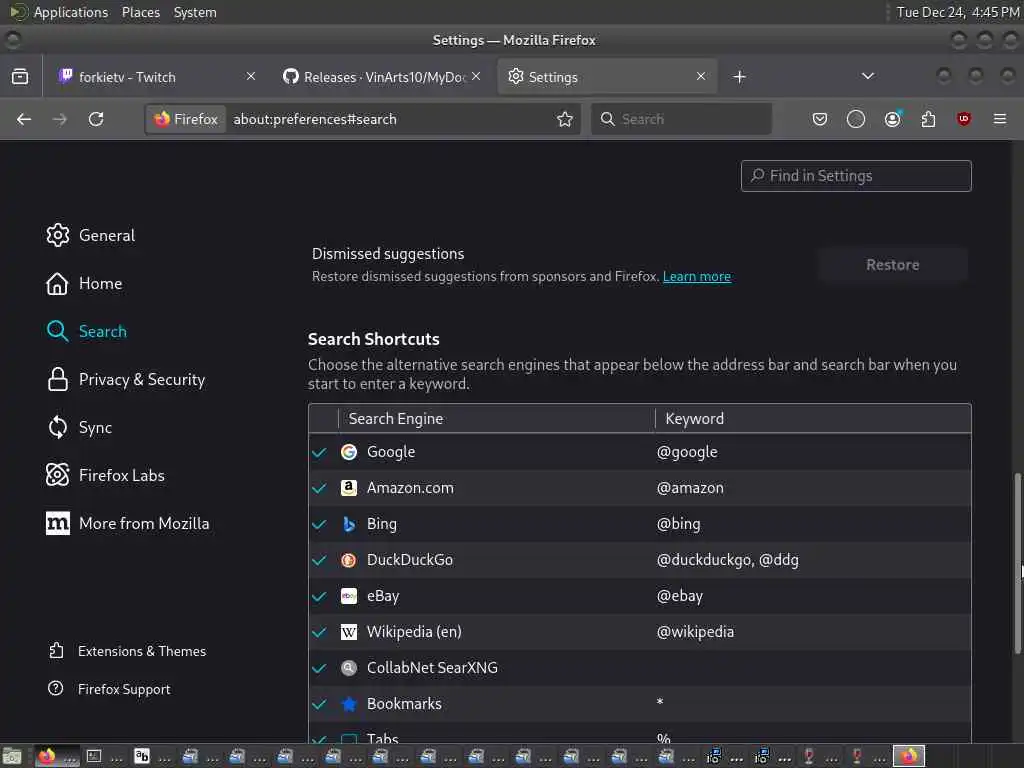This screenshot has width=1024, height=768.
Task: Open the Extensions puzzle-piece icon
Action: (x=928, y=119)
